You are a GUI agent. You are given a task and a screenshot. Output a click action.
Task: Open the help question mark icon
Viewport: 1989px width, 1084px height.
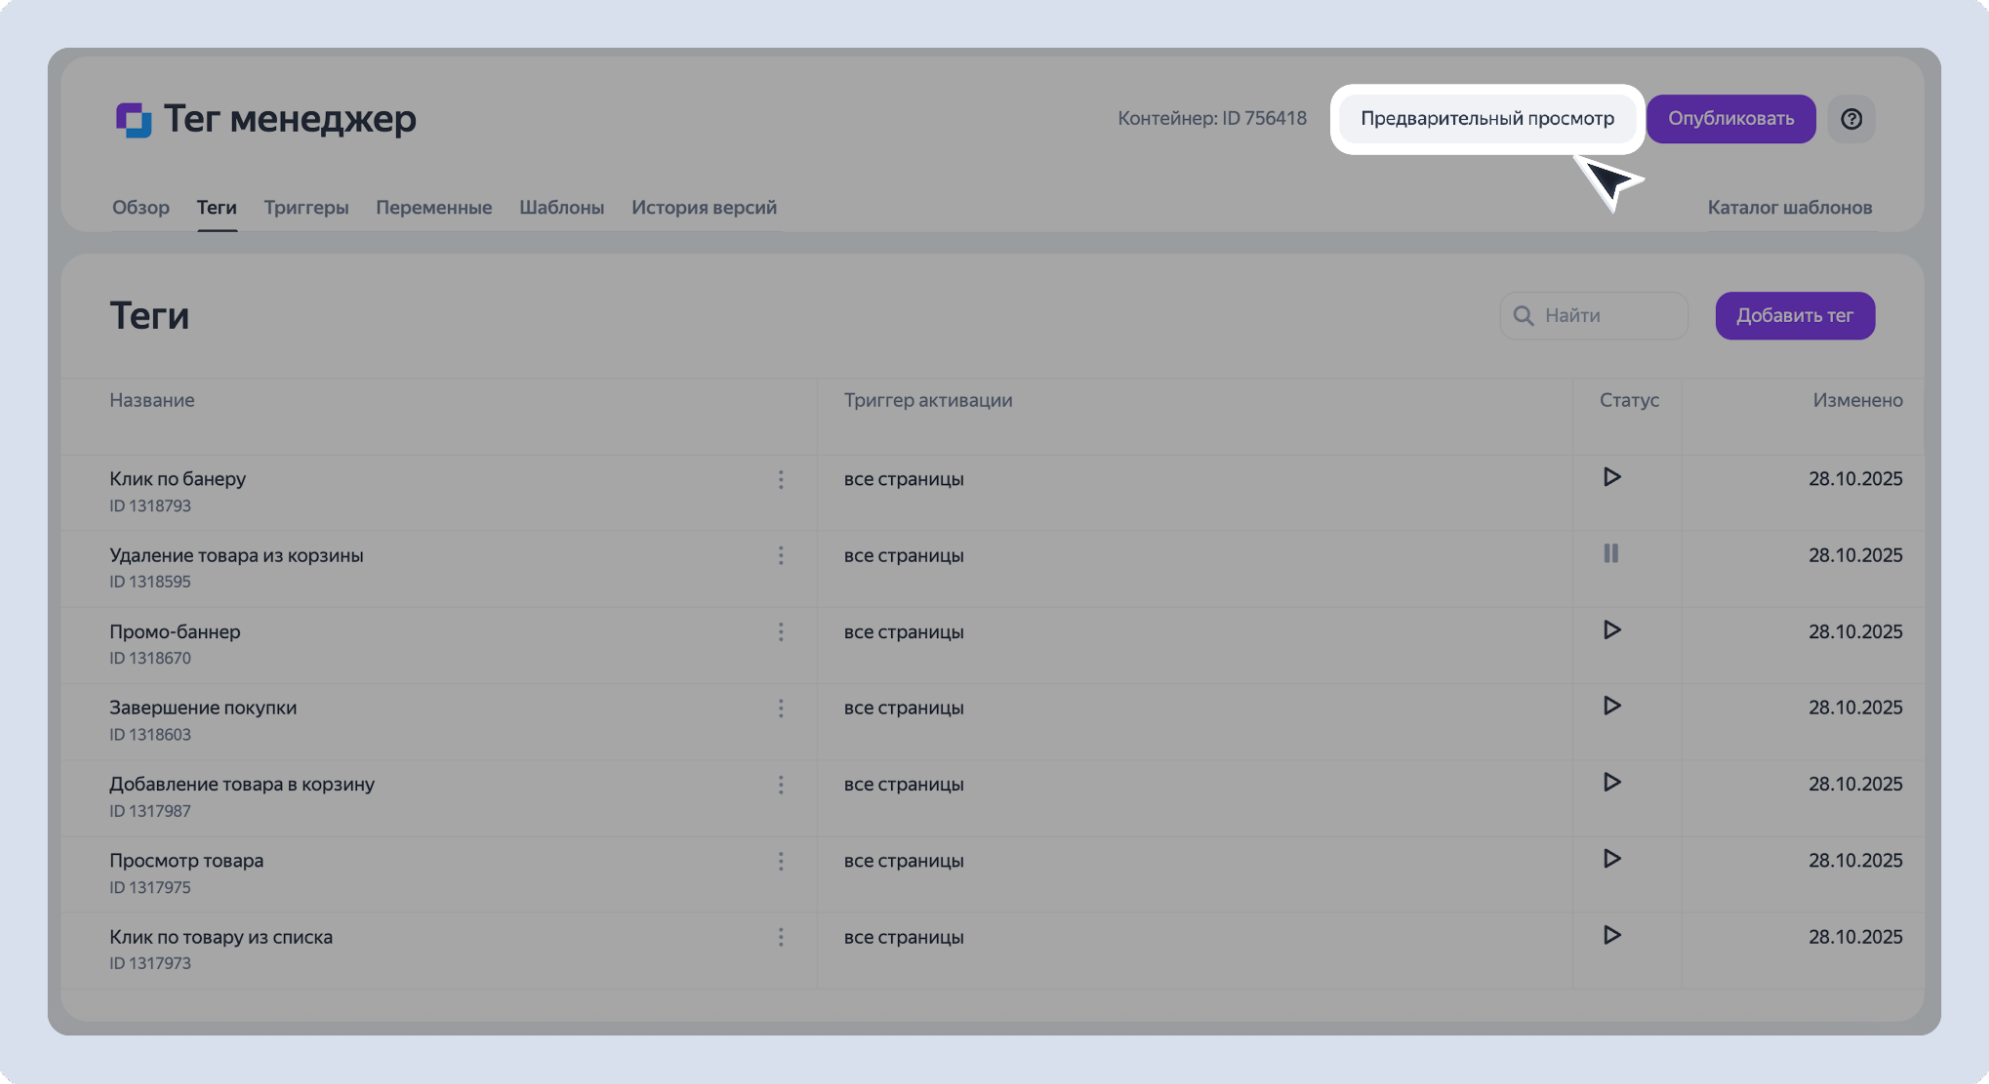coord(1851,119)
